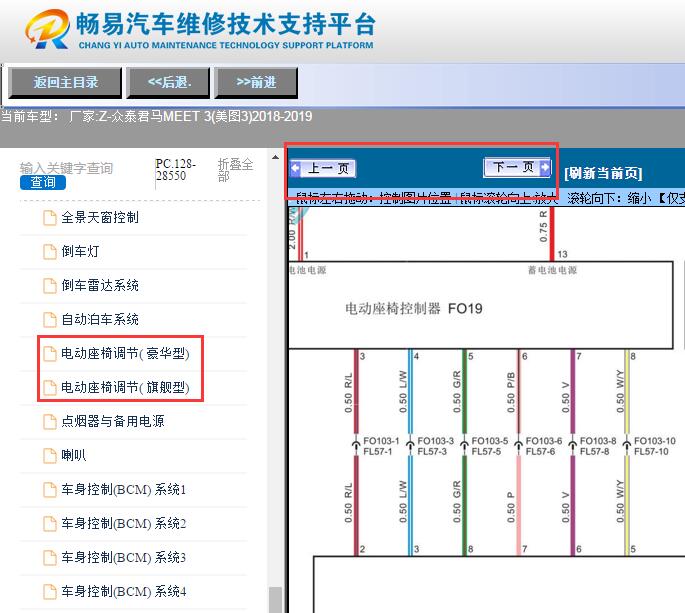Click the 电动座椅控制器 FO19 module label
The image size is (685, 613).
[414, 308]
